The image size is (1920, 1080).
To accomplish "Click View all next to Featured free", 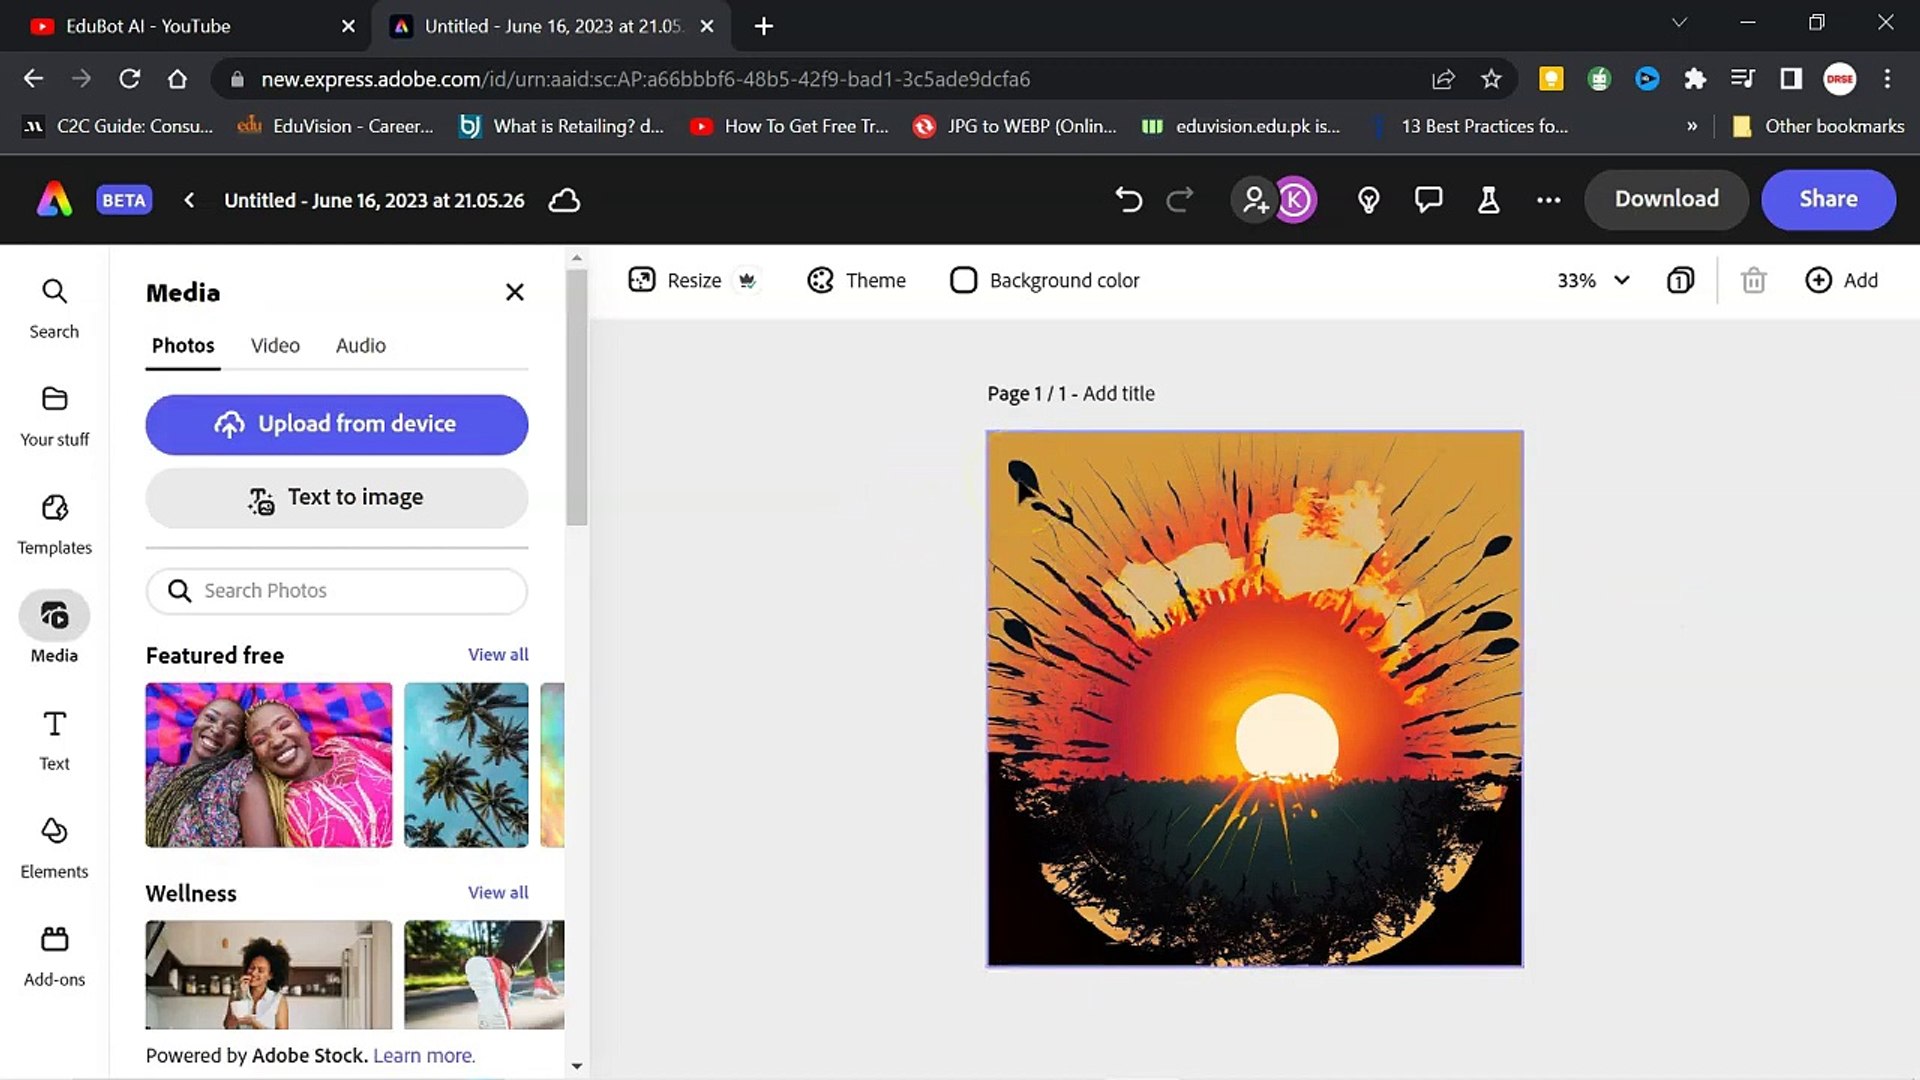I will click(497, 654).
